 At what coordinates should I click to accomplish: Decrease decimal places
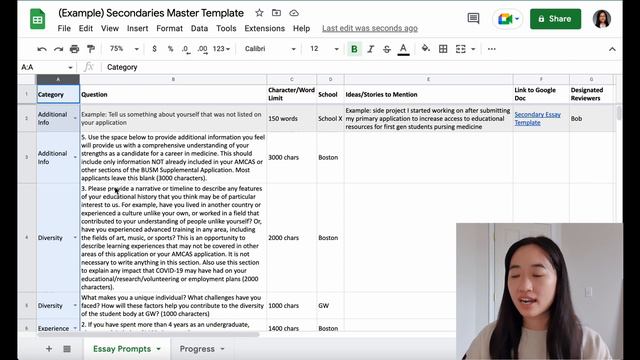click(186, 49)
